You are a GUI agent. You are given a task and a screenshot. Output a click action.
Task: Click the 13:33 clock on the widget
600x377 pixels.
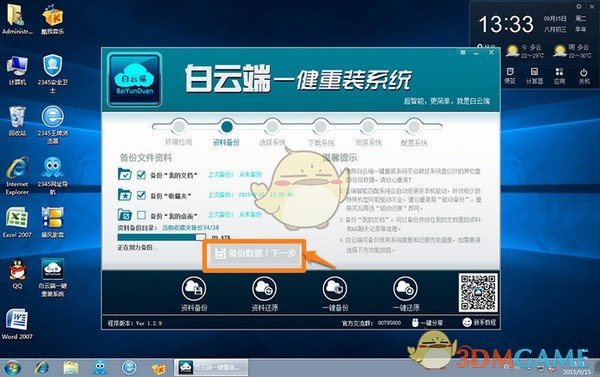click(x=505, y=24)
